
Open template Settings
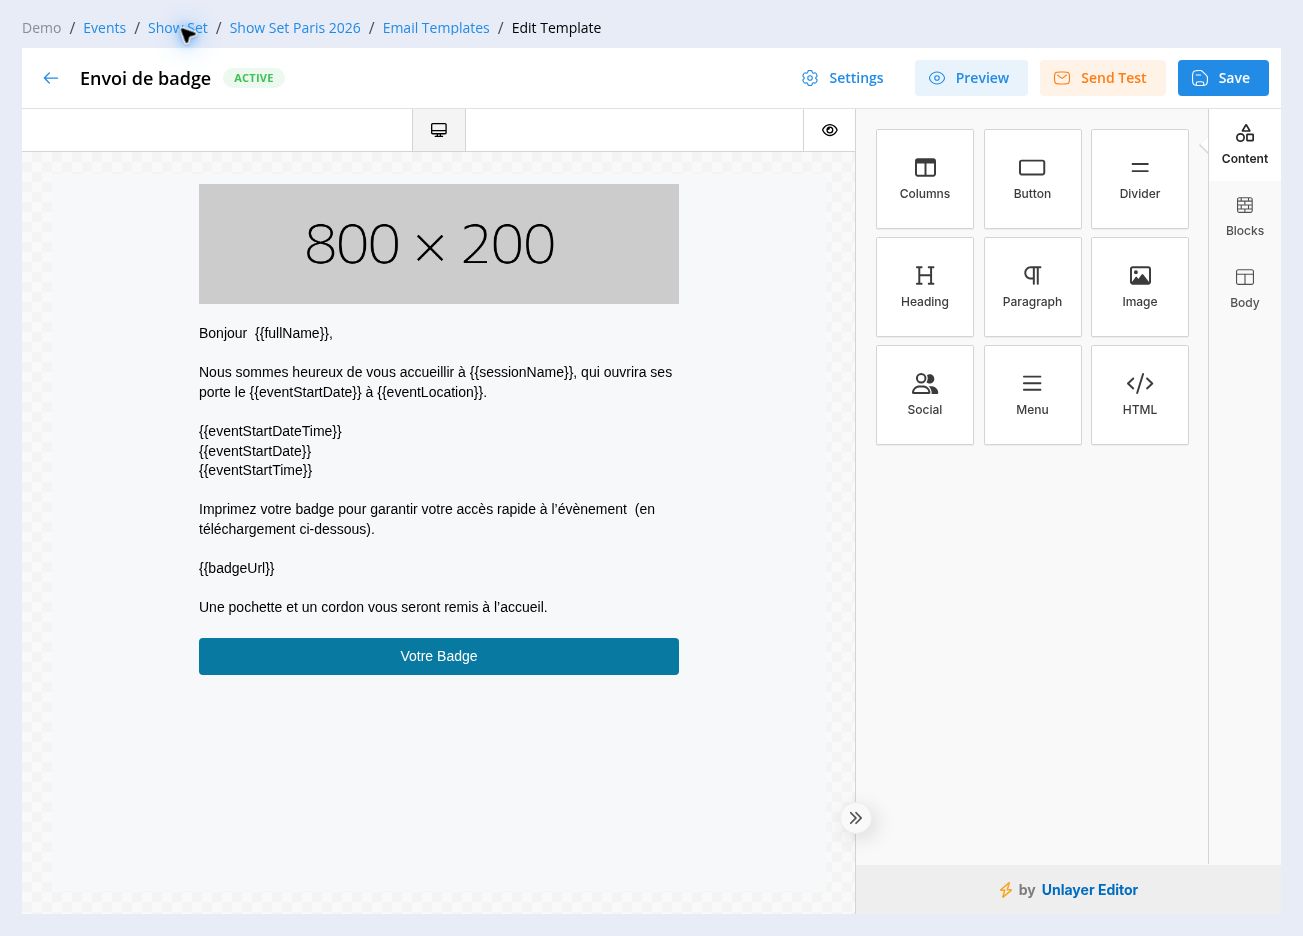[842, 78]
